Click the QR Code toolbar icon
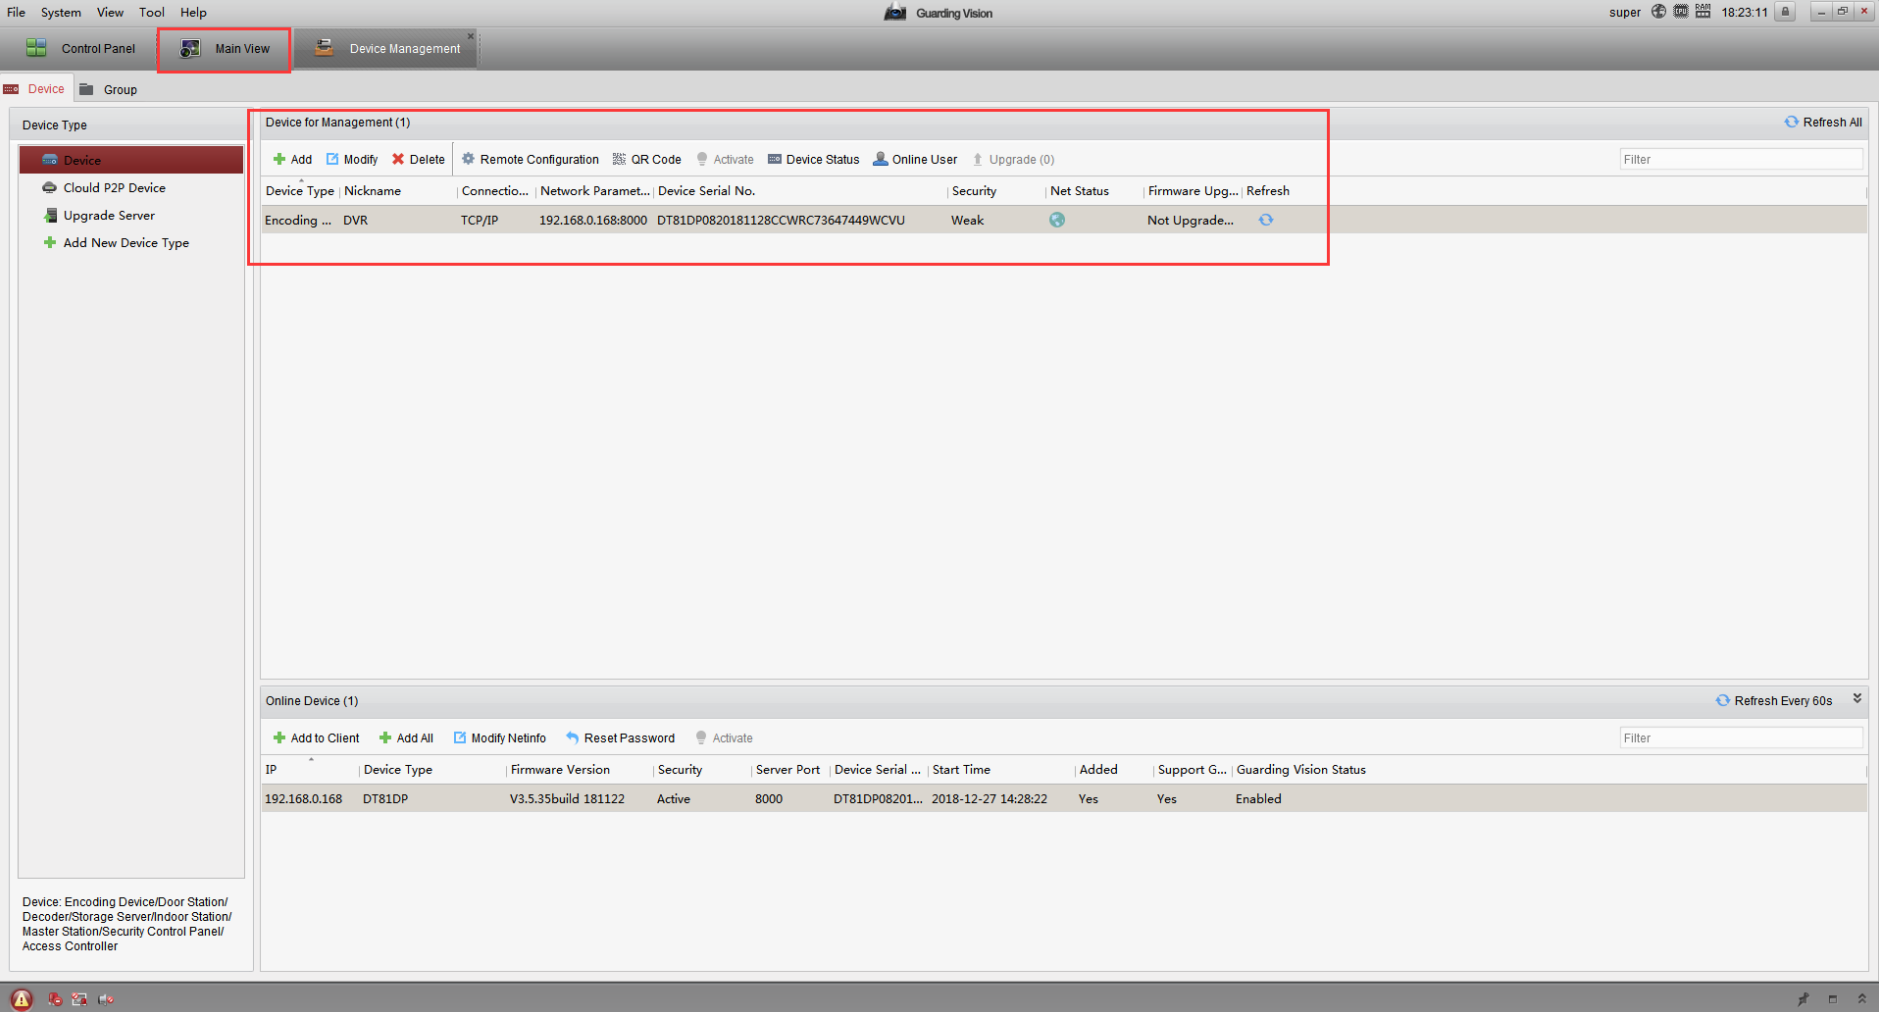The image size is (1879, 1012). click(619, 159)
